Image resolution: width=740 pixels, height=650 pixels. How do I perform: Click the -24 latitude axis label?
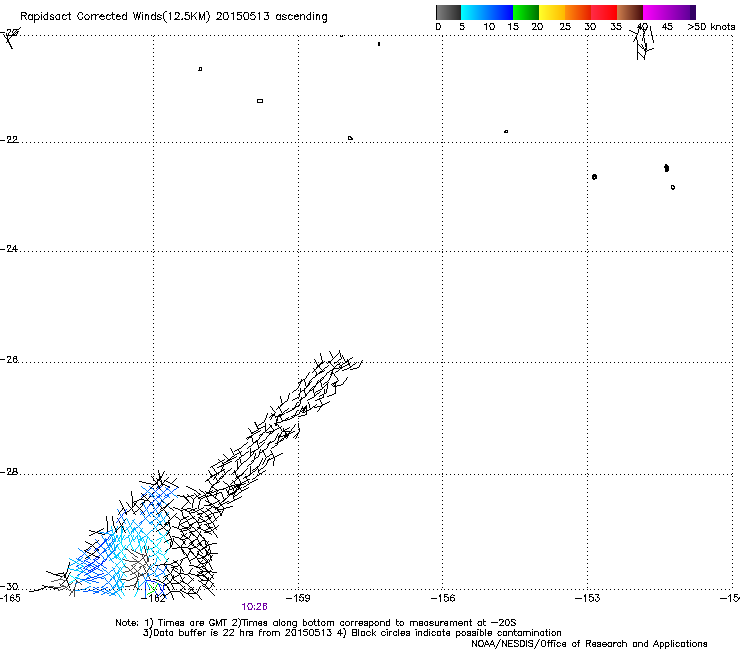click(9, 249)
